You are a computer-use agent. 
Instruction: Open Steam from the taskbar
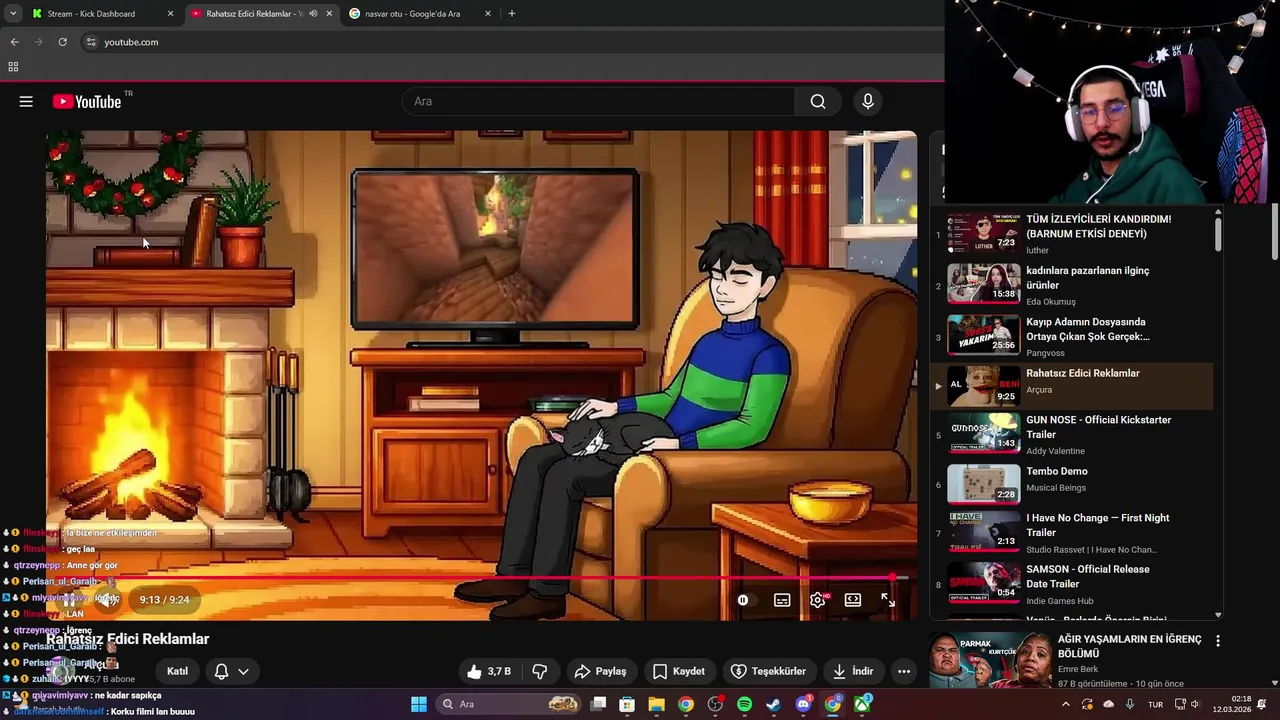(x=774, y=704)
